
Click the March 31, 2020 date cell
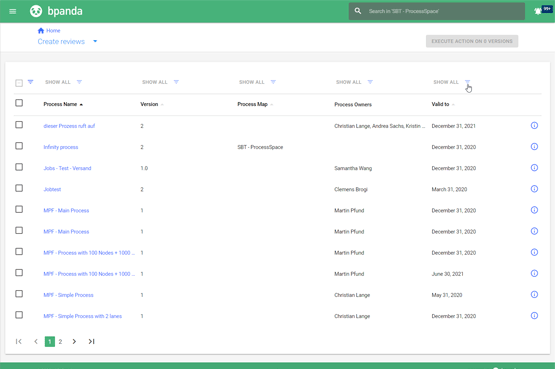click(x=449, y=189)
